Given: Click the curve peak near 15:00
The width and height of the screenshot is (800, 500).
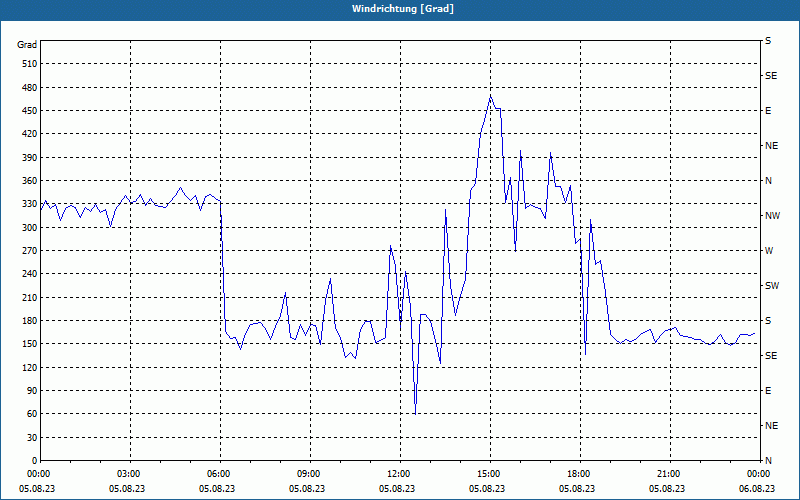Looking at the screenshot, I should 491,95.
